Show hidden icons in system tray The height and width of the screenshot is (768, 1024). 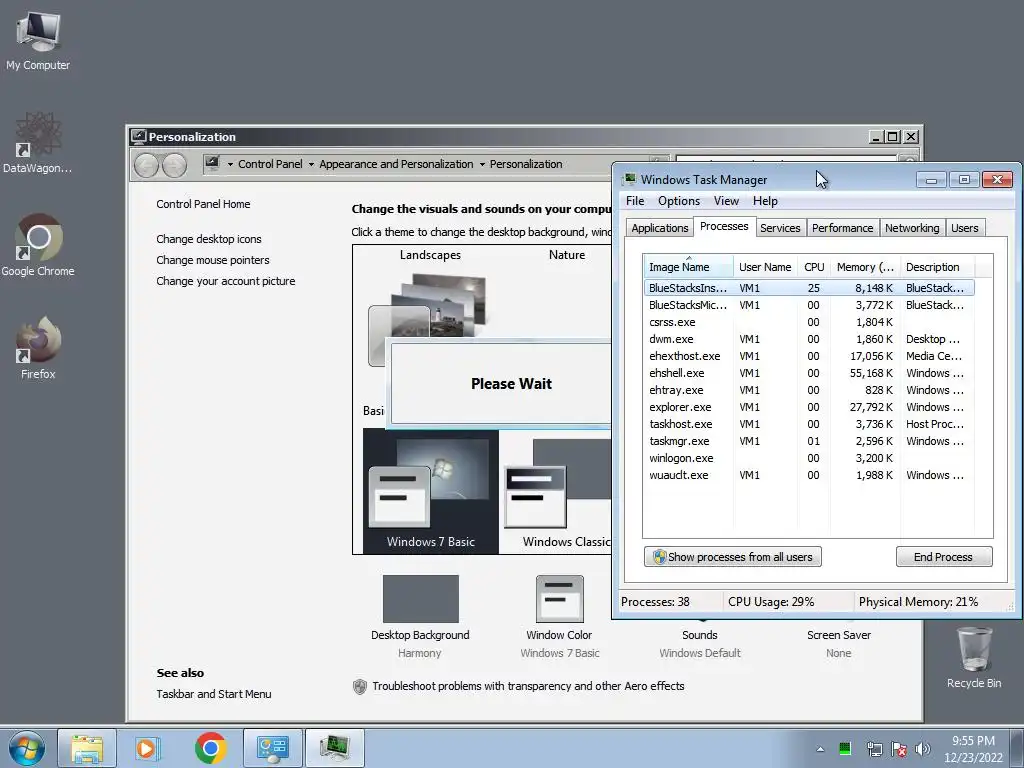pos(820,749)
